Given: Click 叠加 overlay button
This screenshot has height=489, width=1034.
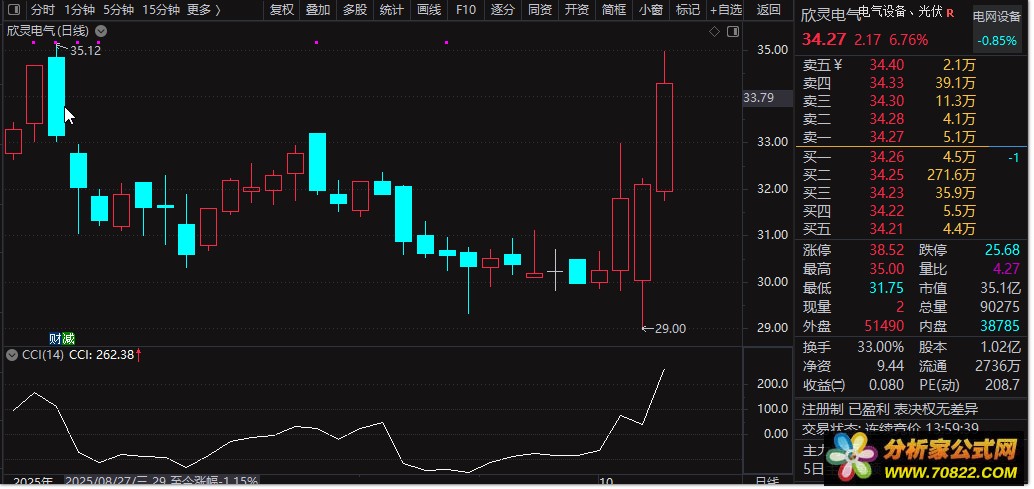Looking at the screenshot, I should click(319, 10).
